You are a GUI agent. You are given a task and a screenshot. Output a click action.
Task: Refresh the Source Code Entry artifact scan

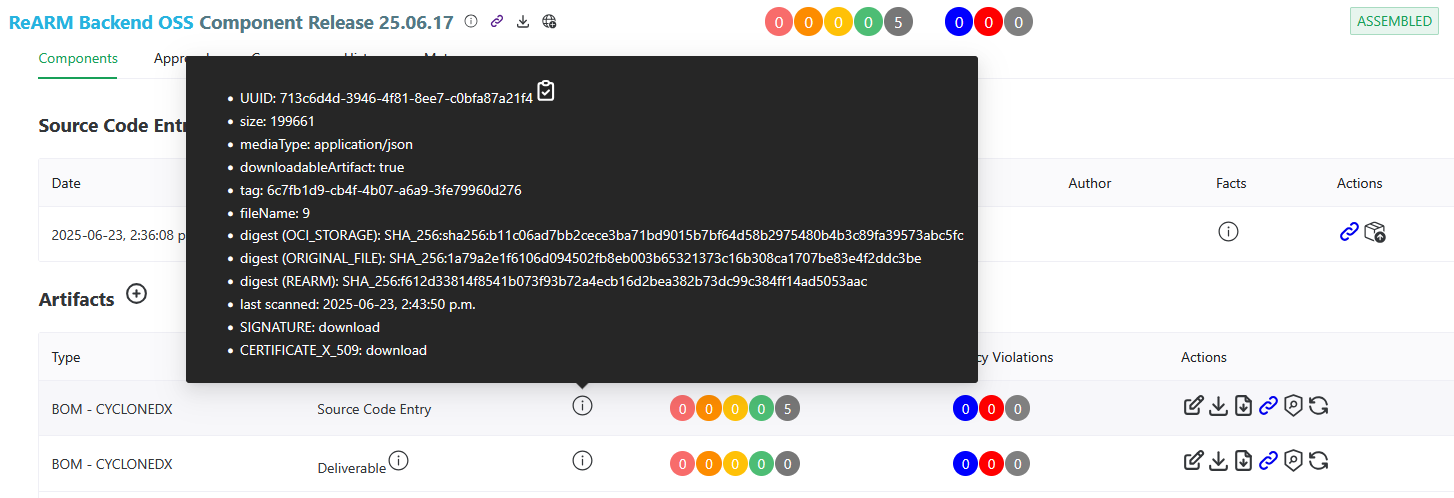coord(1318,405)
